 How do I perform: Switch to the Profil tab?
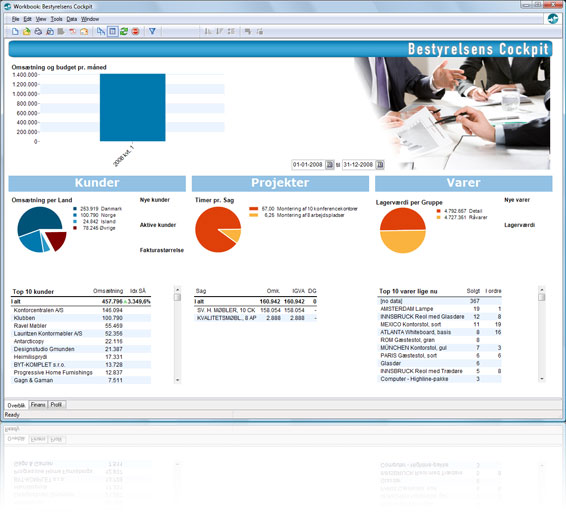point(56,405)
